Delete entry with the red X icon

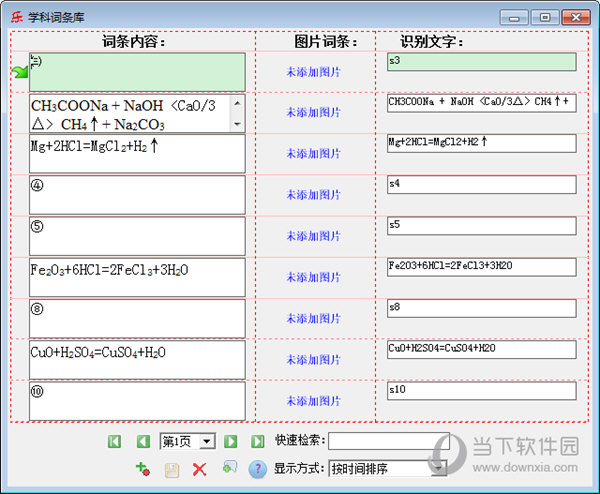(x=199, y=469)
